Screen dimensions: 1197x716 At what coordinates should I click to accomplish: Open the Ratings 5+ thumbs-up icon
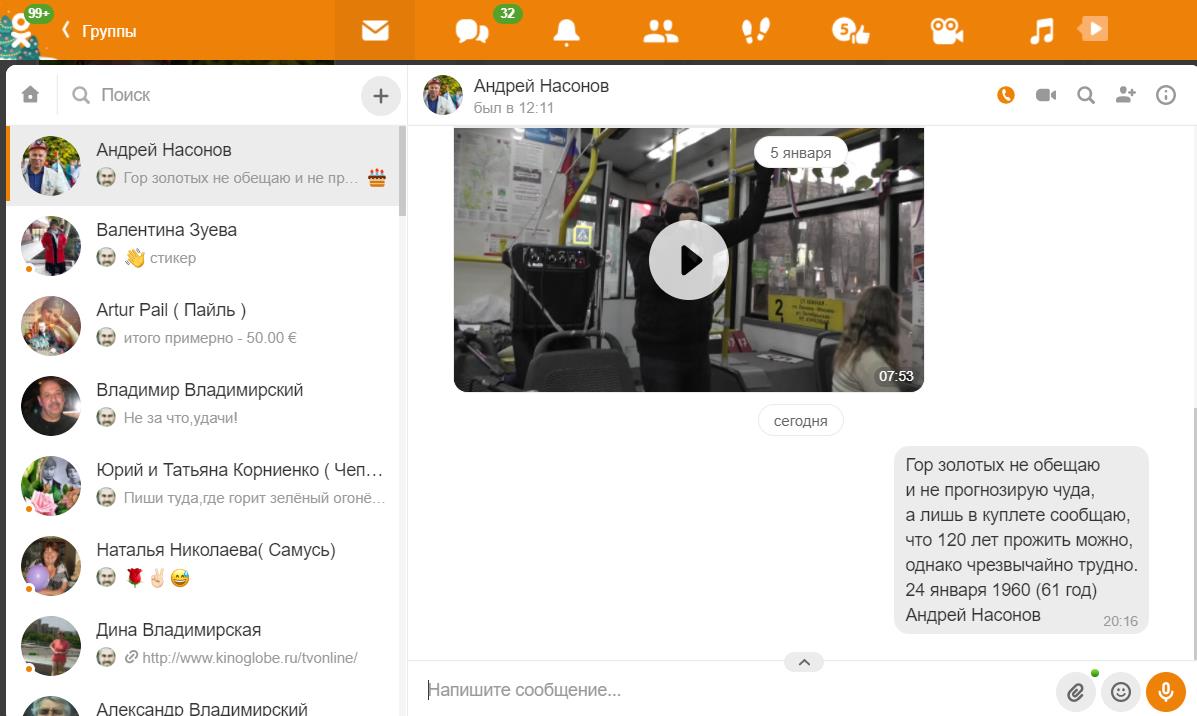pyautogui.click(x=850, y=31)
